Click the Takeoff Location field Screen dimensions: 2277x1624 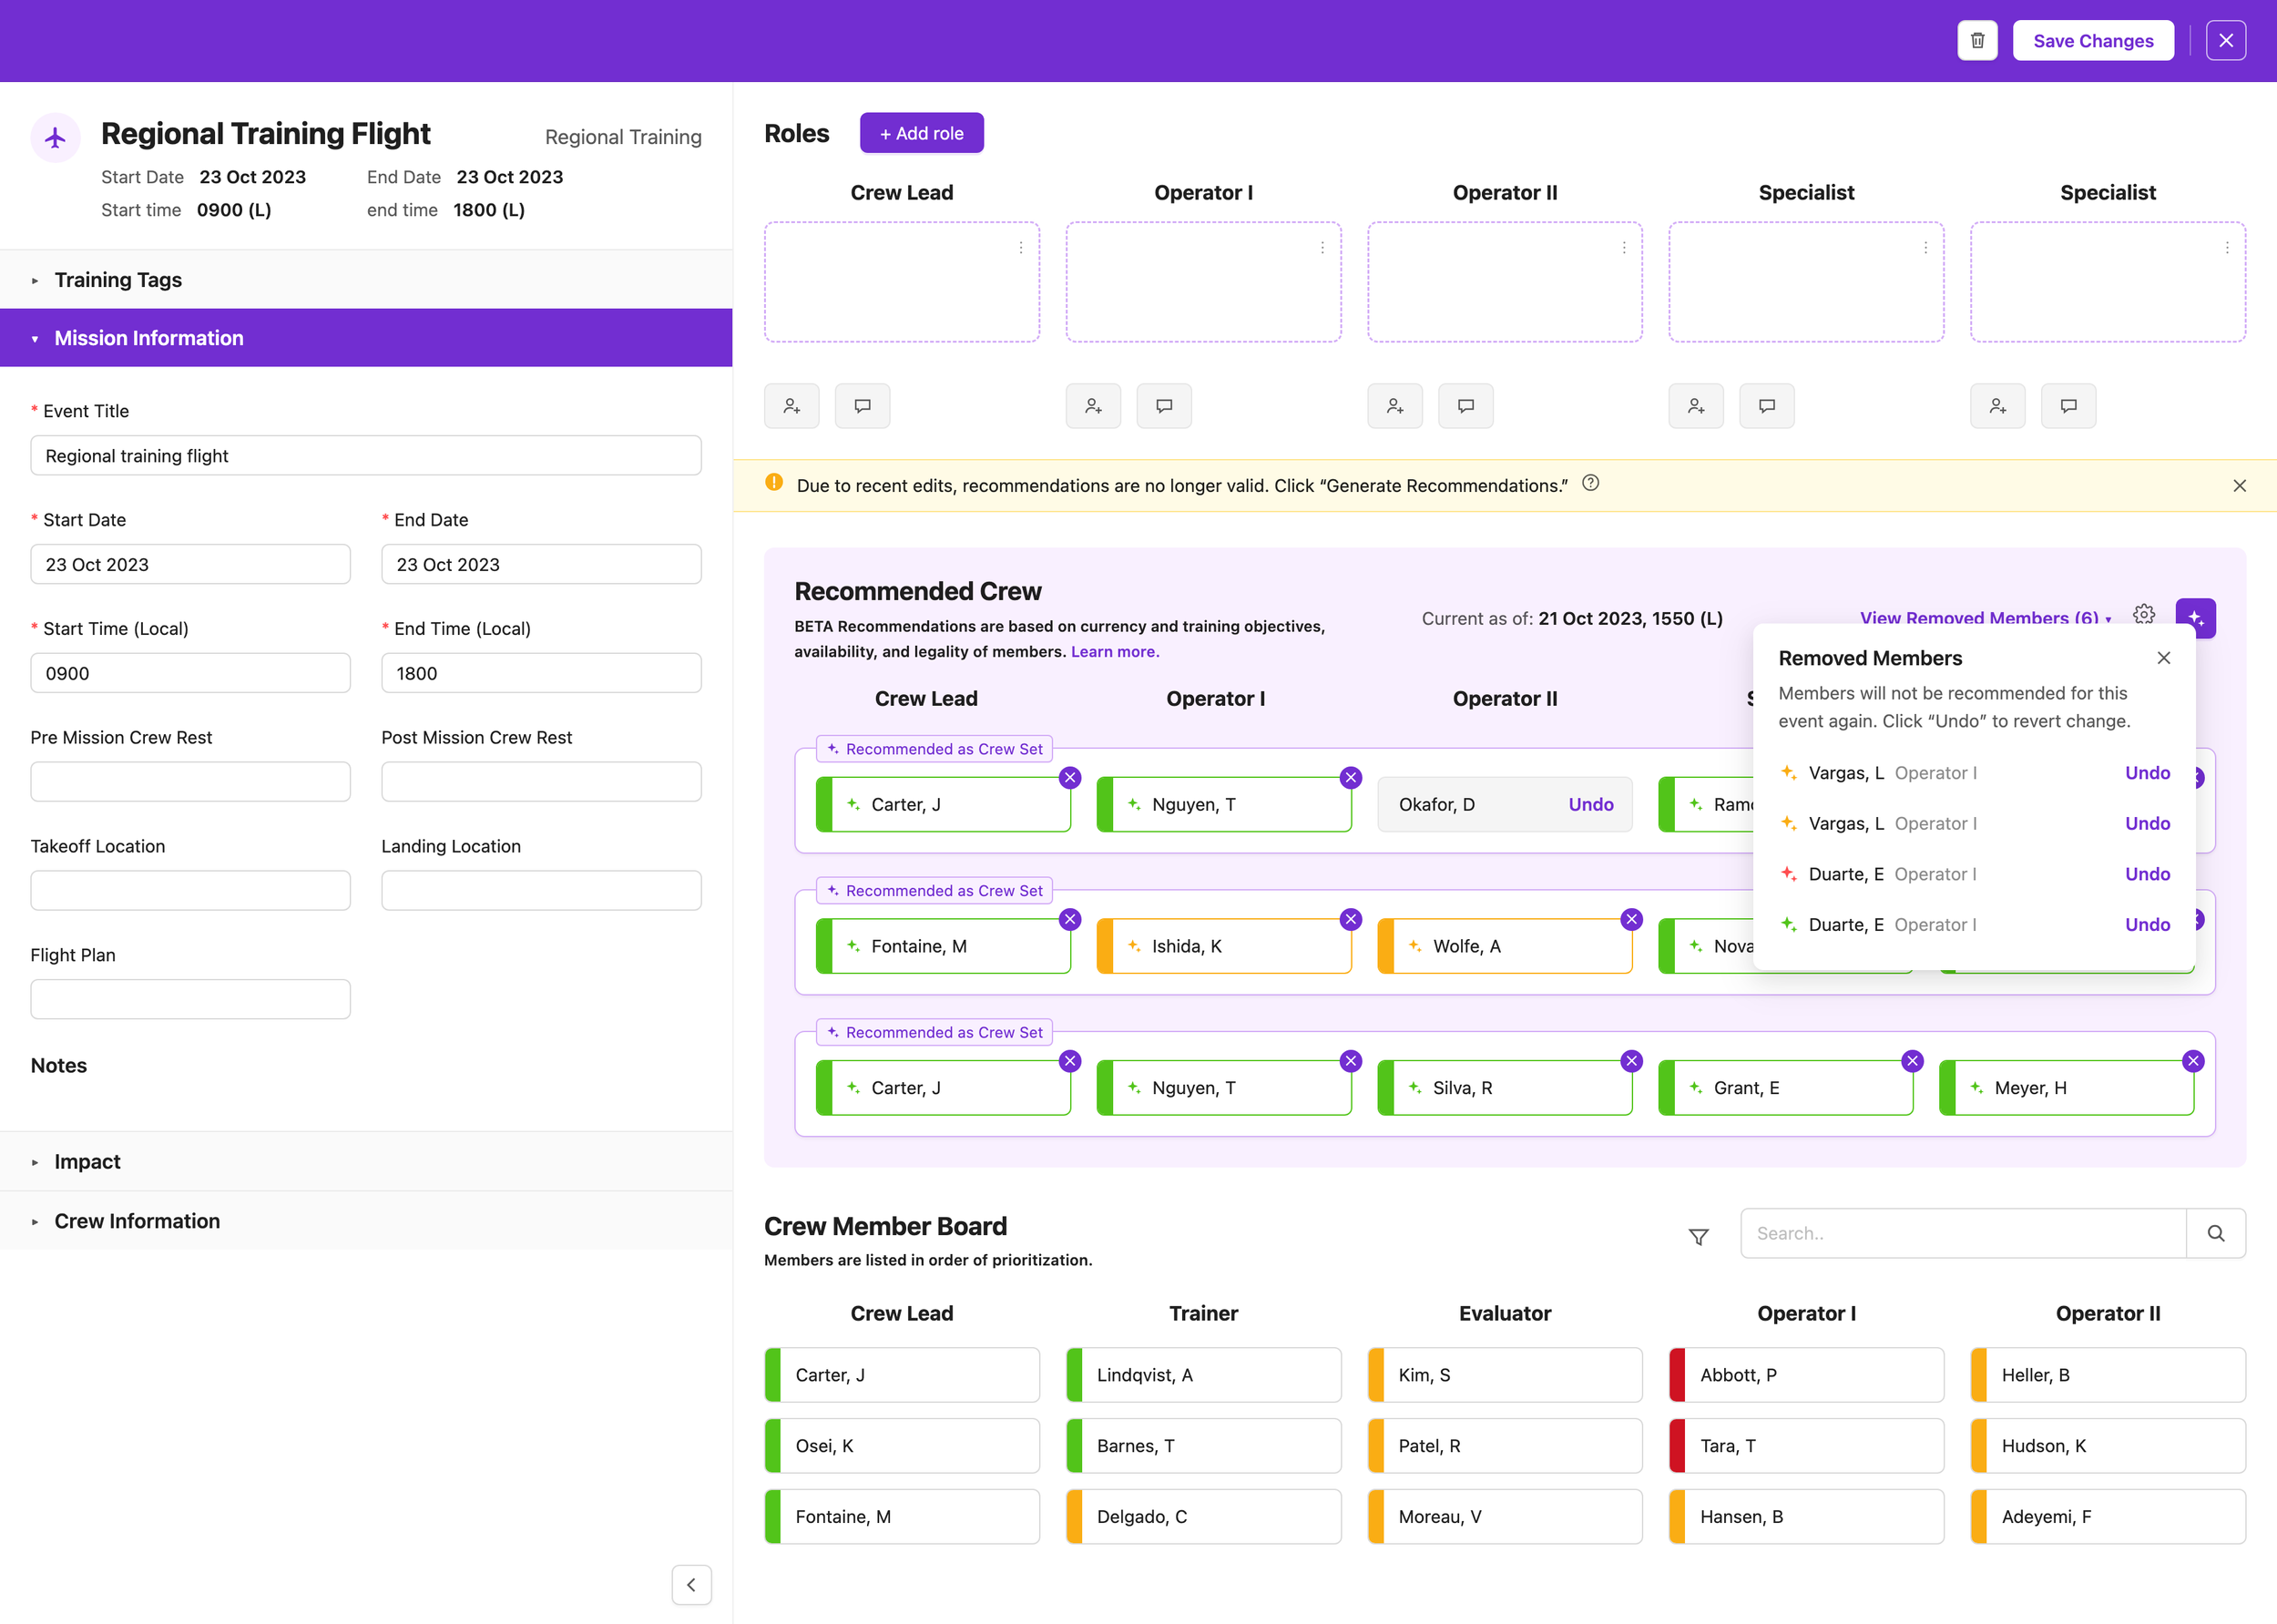pos(190,891)
